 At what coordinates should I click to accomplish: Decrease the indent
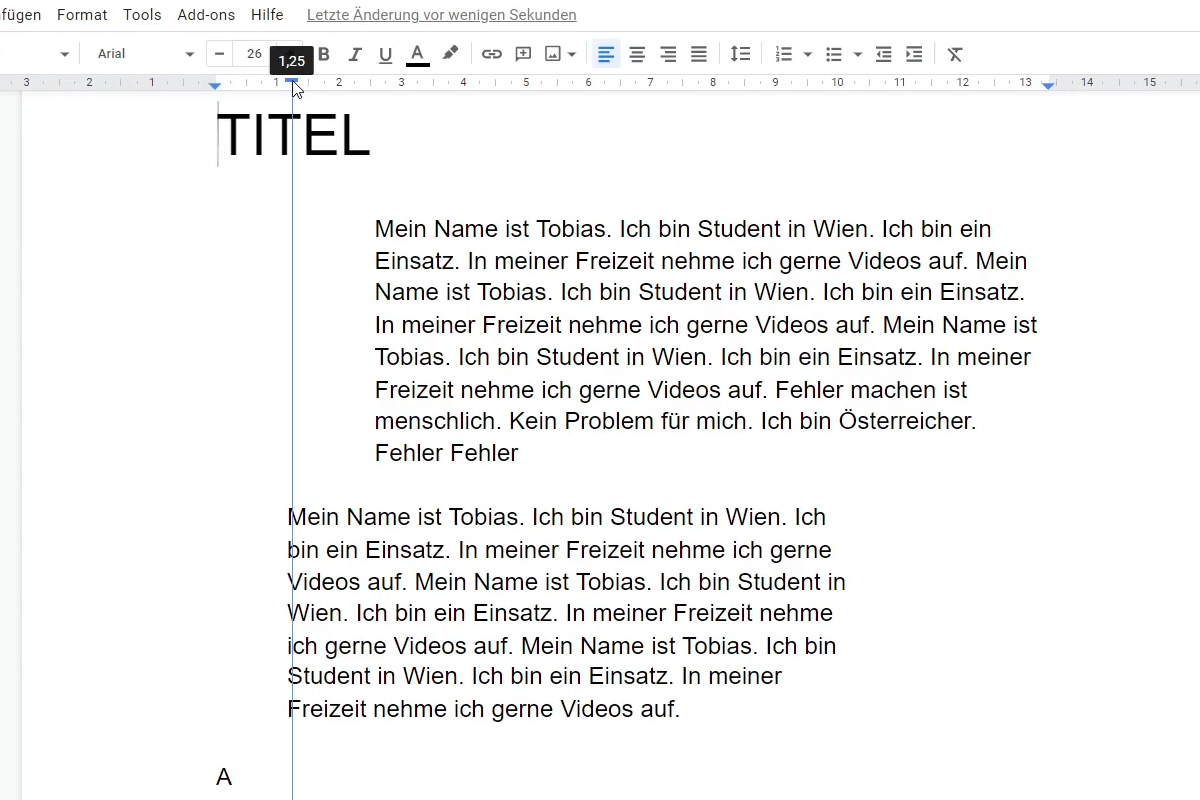point(883,54)
